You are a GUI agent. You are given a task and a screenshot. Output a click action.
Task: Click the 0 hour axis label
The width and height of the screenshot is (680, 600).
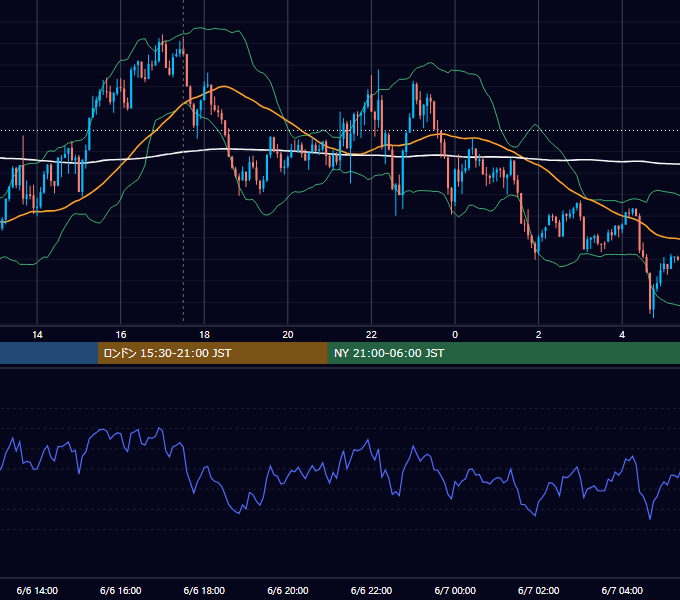(x=455, y=335)
